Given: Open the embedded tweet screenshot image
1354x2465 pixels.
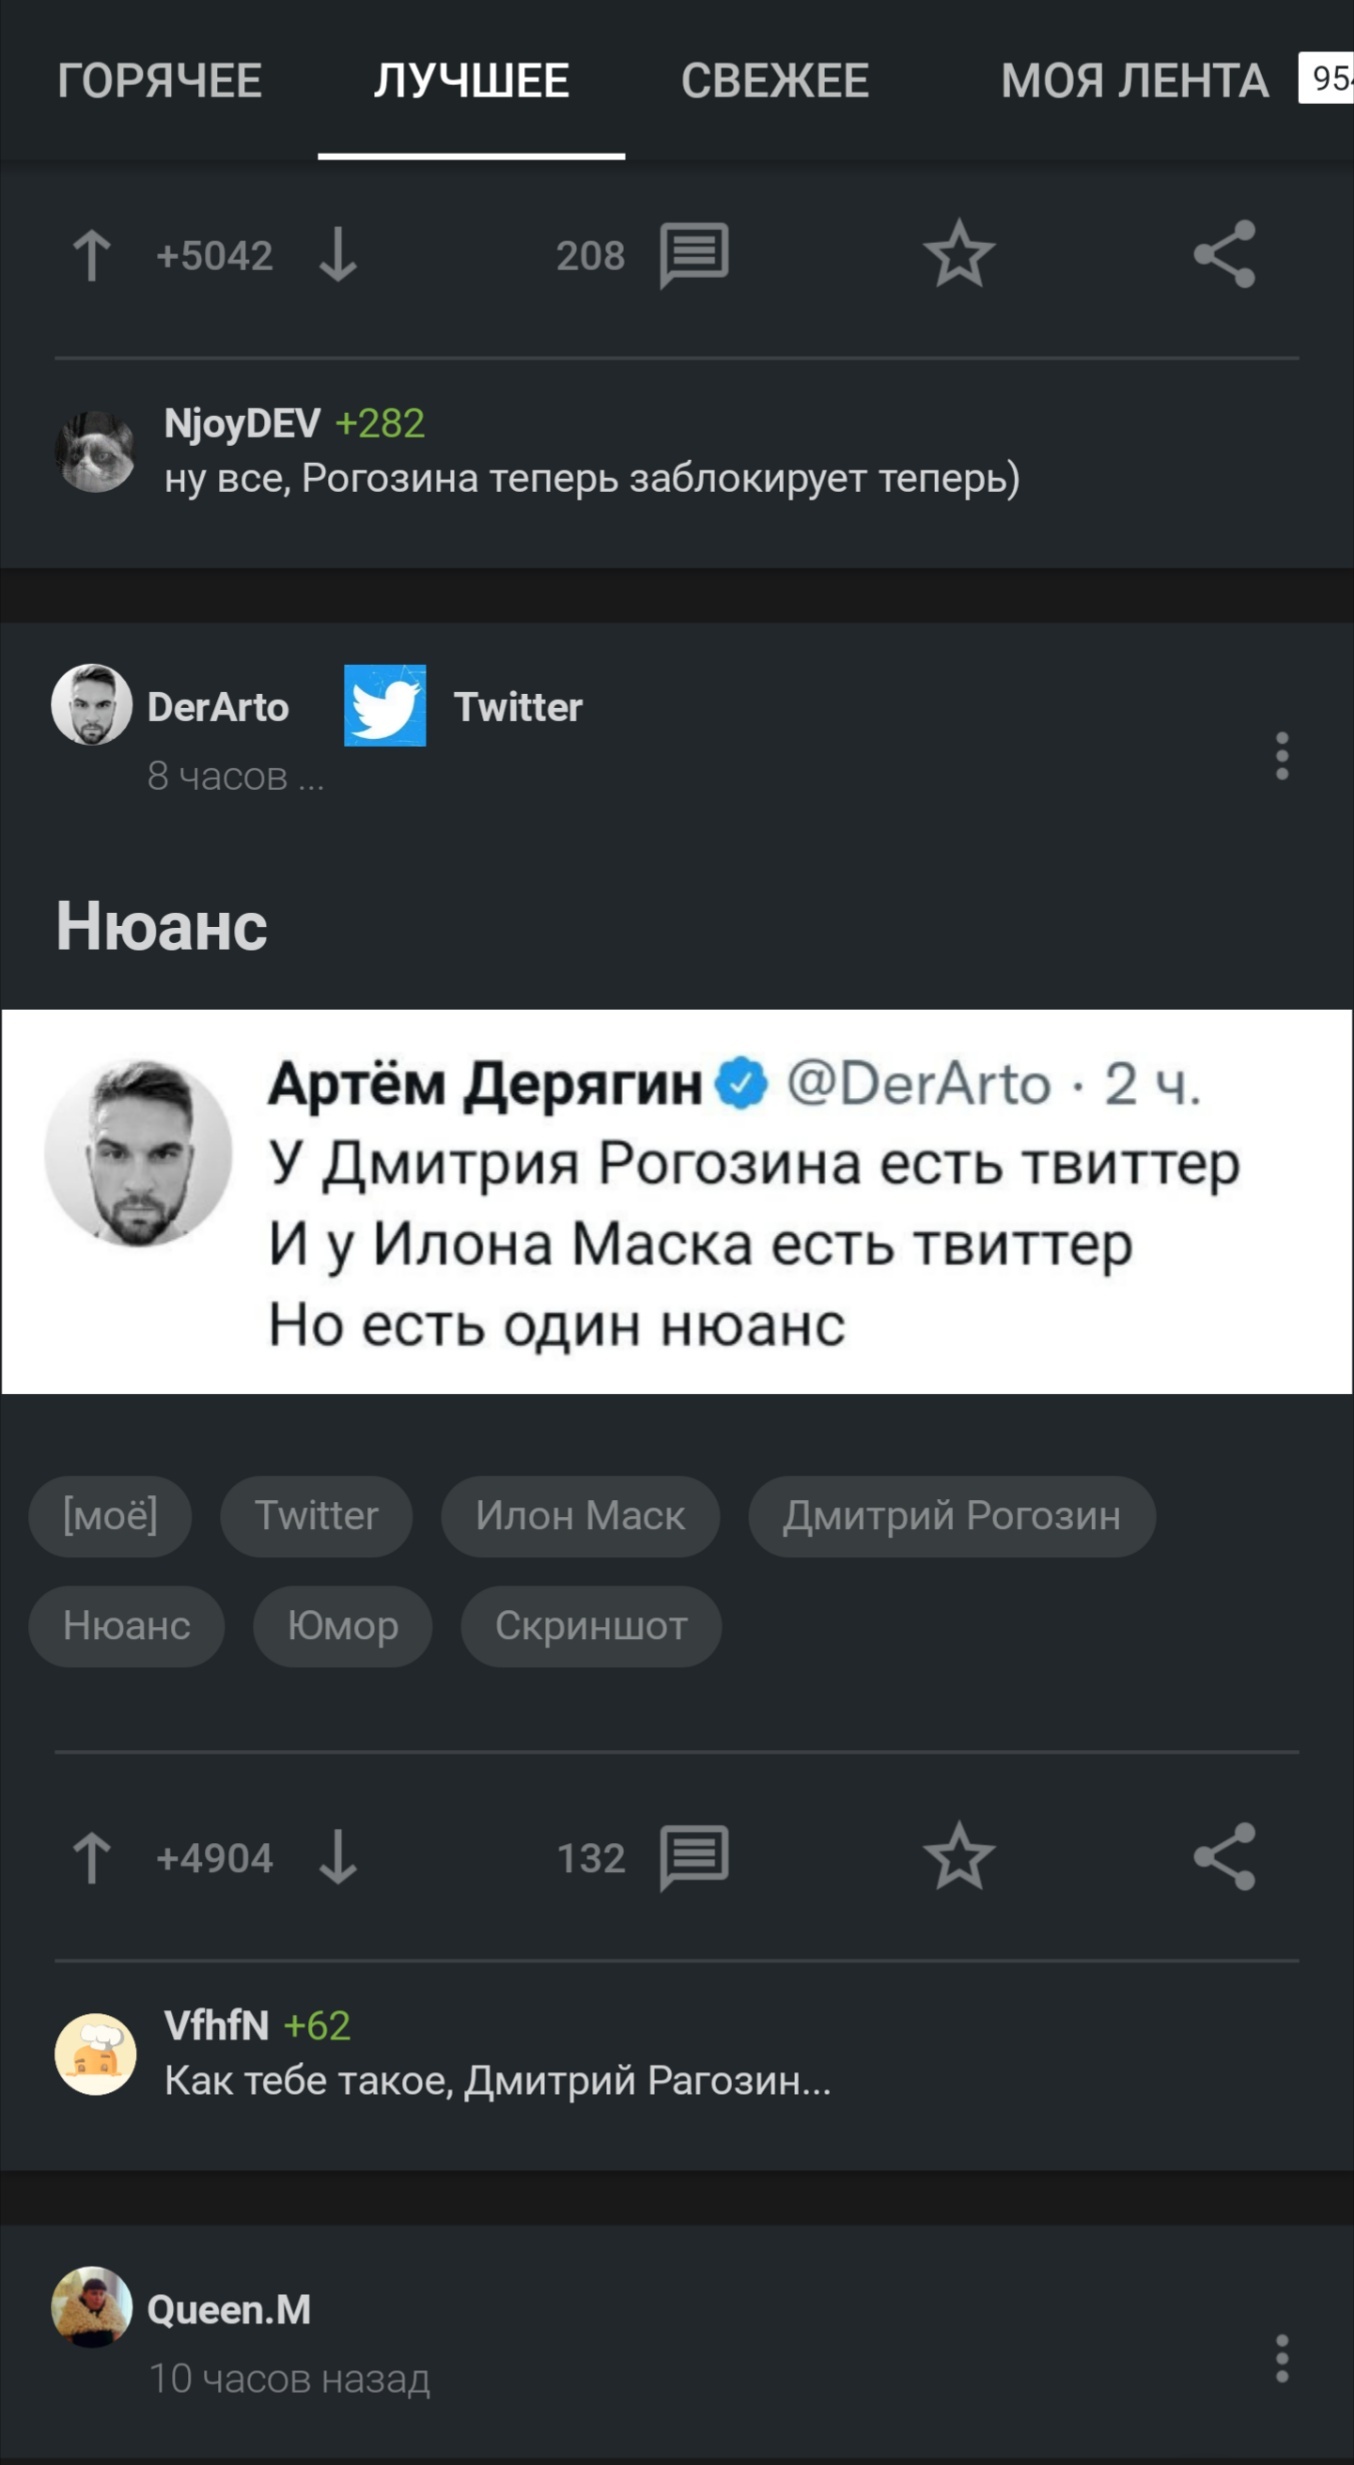Looking at the screenshot, I should tap(677, 1201).
